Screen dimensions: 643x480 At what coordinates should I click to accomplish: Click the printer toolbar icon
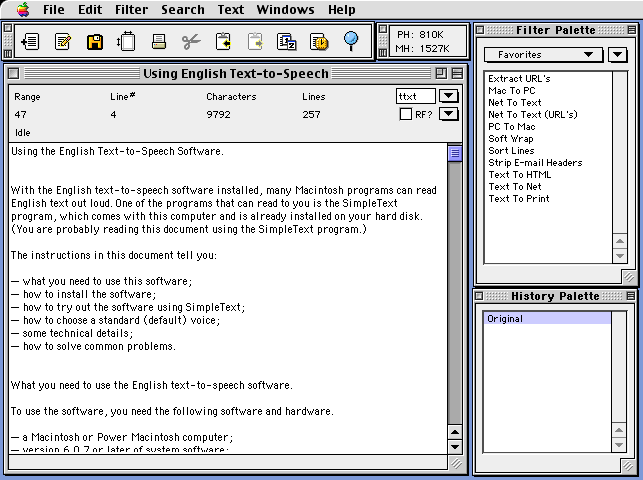tap(159, 42)
